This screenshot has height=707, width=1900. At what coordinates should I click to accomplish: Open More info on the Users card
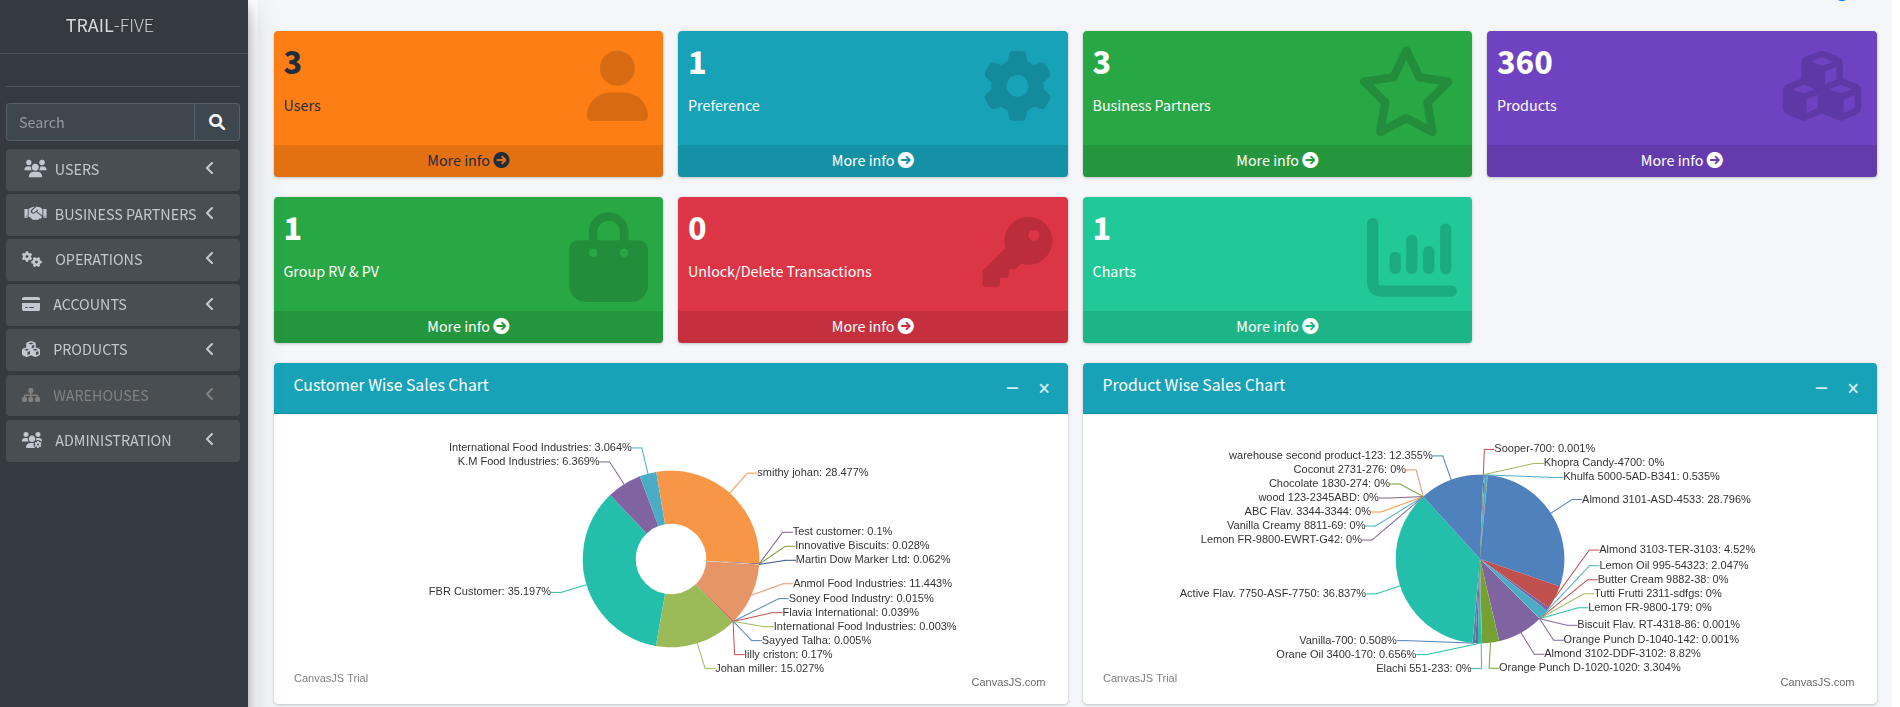pos(468,160)
